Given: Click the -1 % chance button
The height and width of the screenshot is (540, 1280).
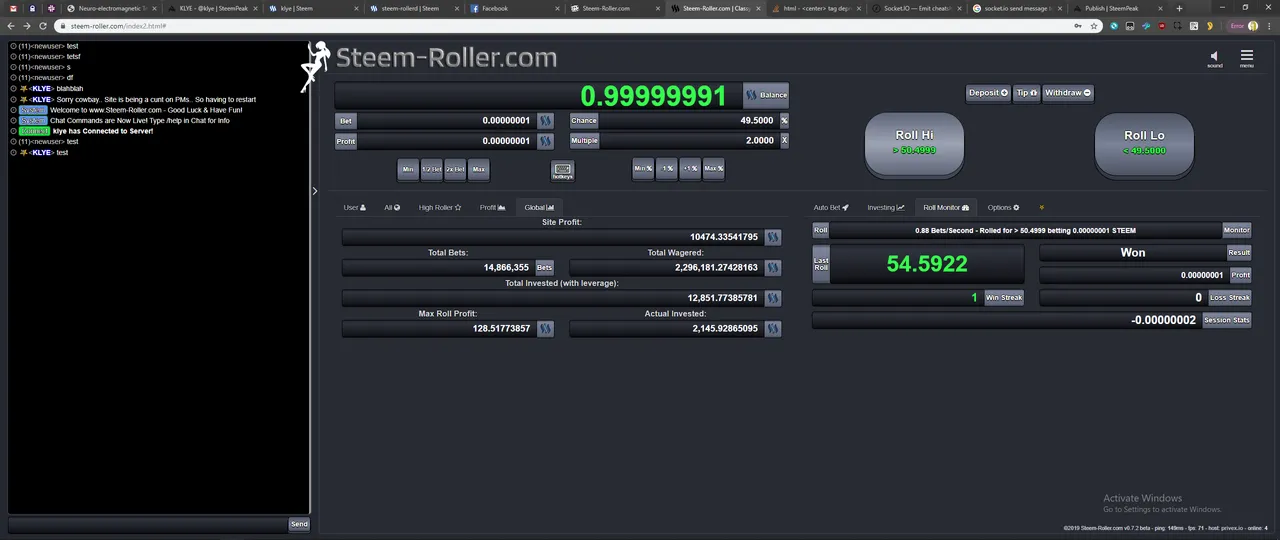Looking at the screenshot, I should click(x=666, y=169).
